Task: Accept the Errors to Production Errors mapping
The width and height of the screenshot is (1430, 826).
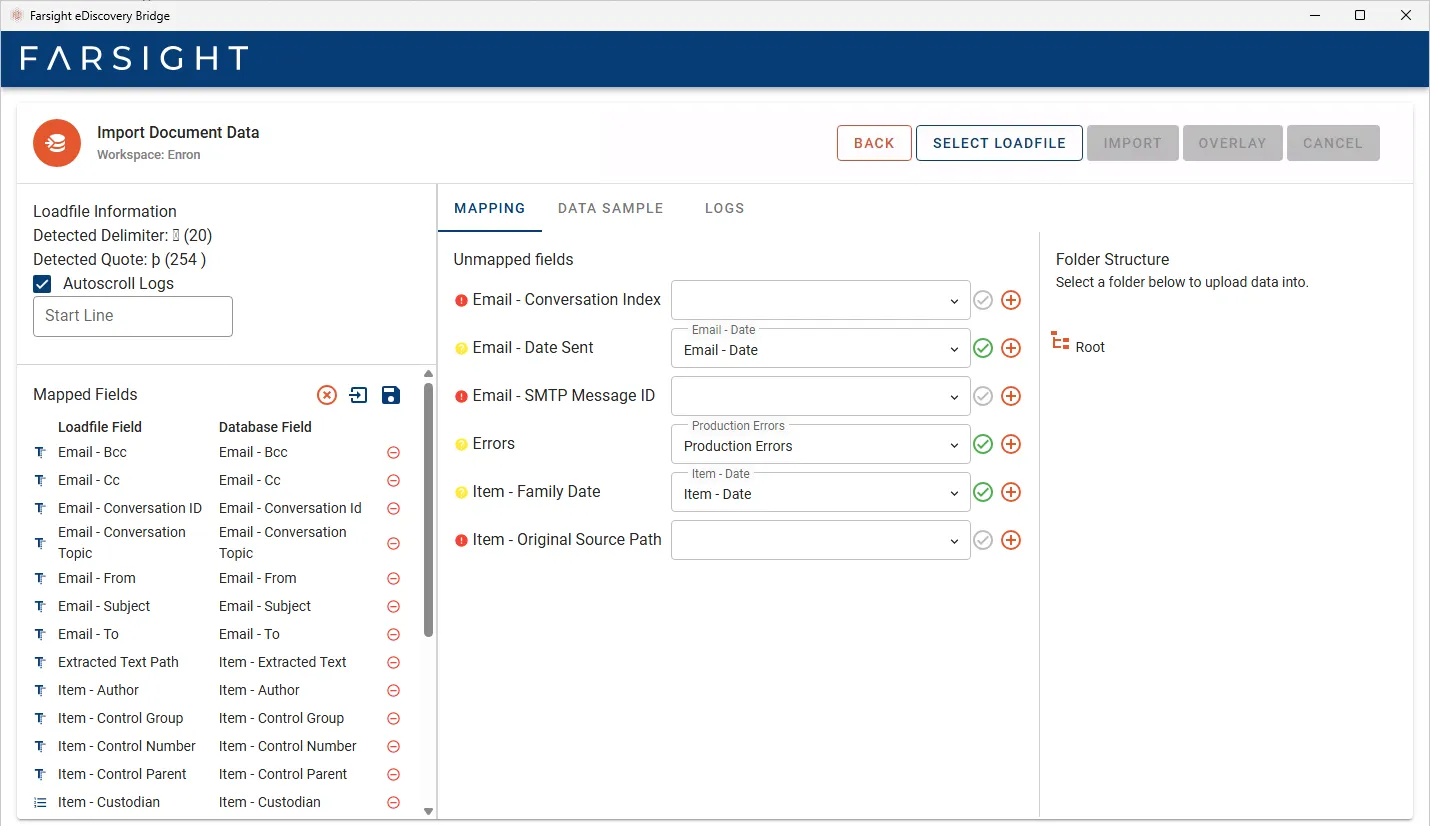Action: 983,444
